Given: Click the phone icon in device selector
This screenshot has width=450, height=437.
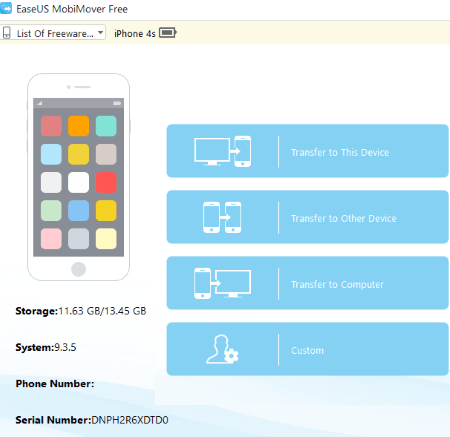Looking at the screenshot, I should [x=6, y=33].
